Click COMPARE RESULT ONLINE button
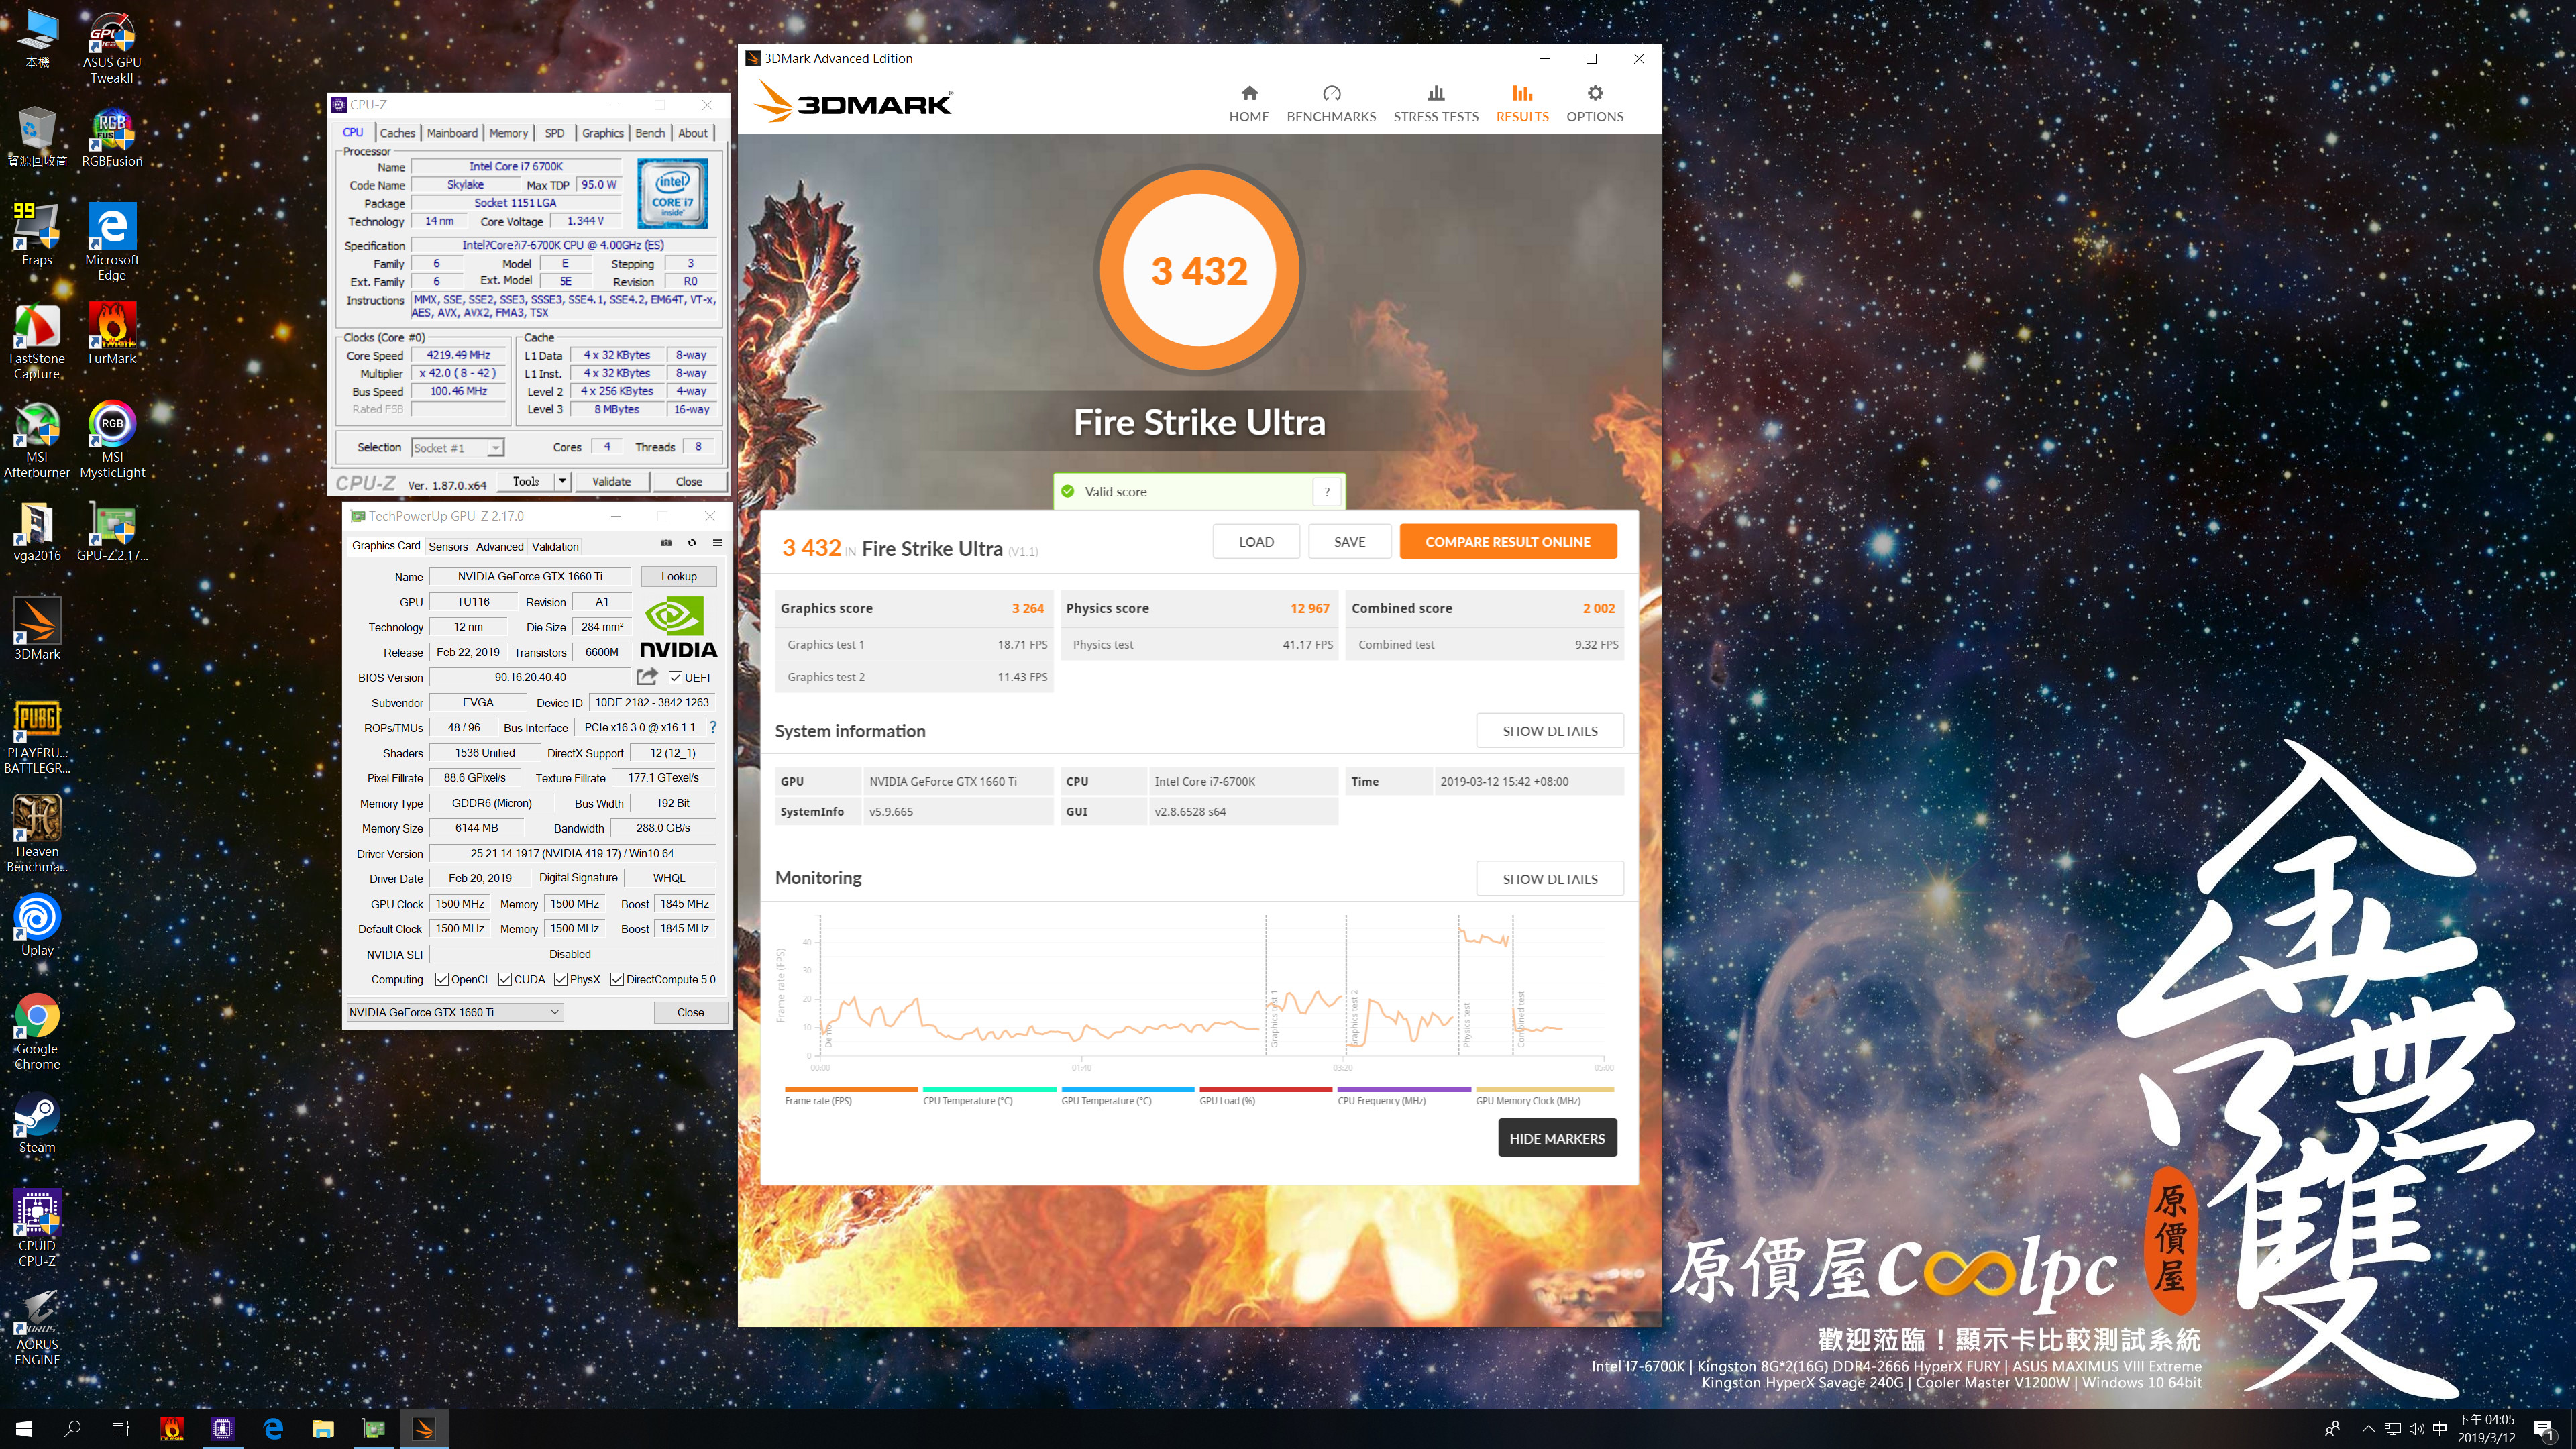The width and height of the screenshot is (2576, 1449). [1507, 542]
